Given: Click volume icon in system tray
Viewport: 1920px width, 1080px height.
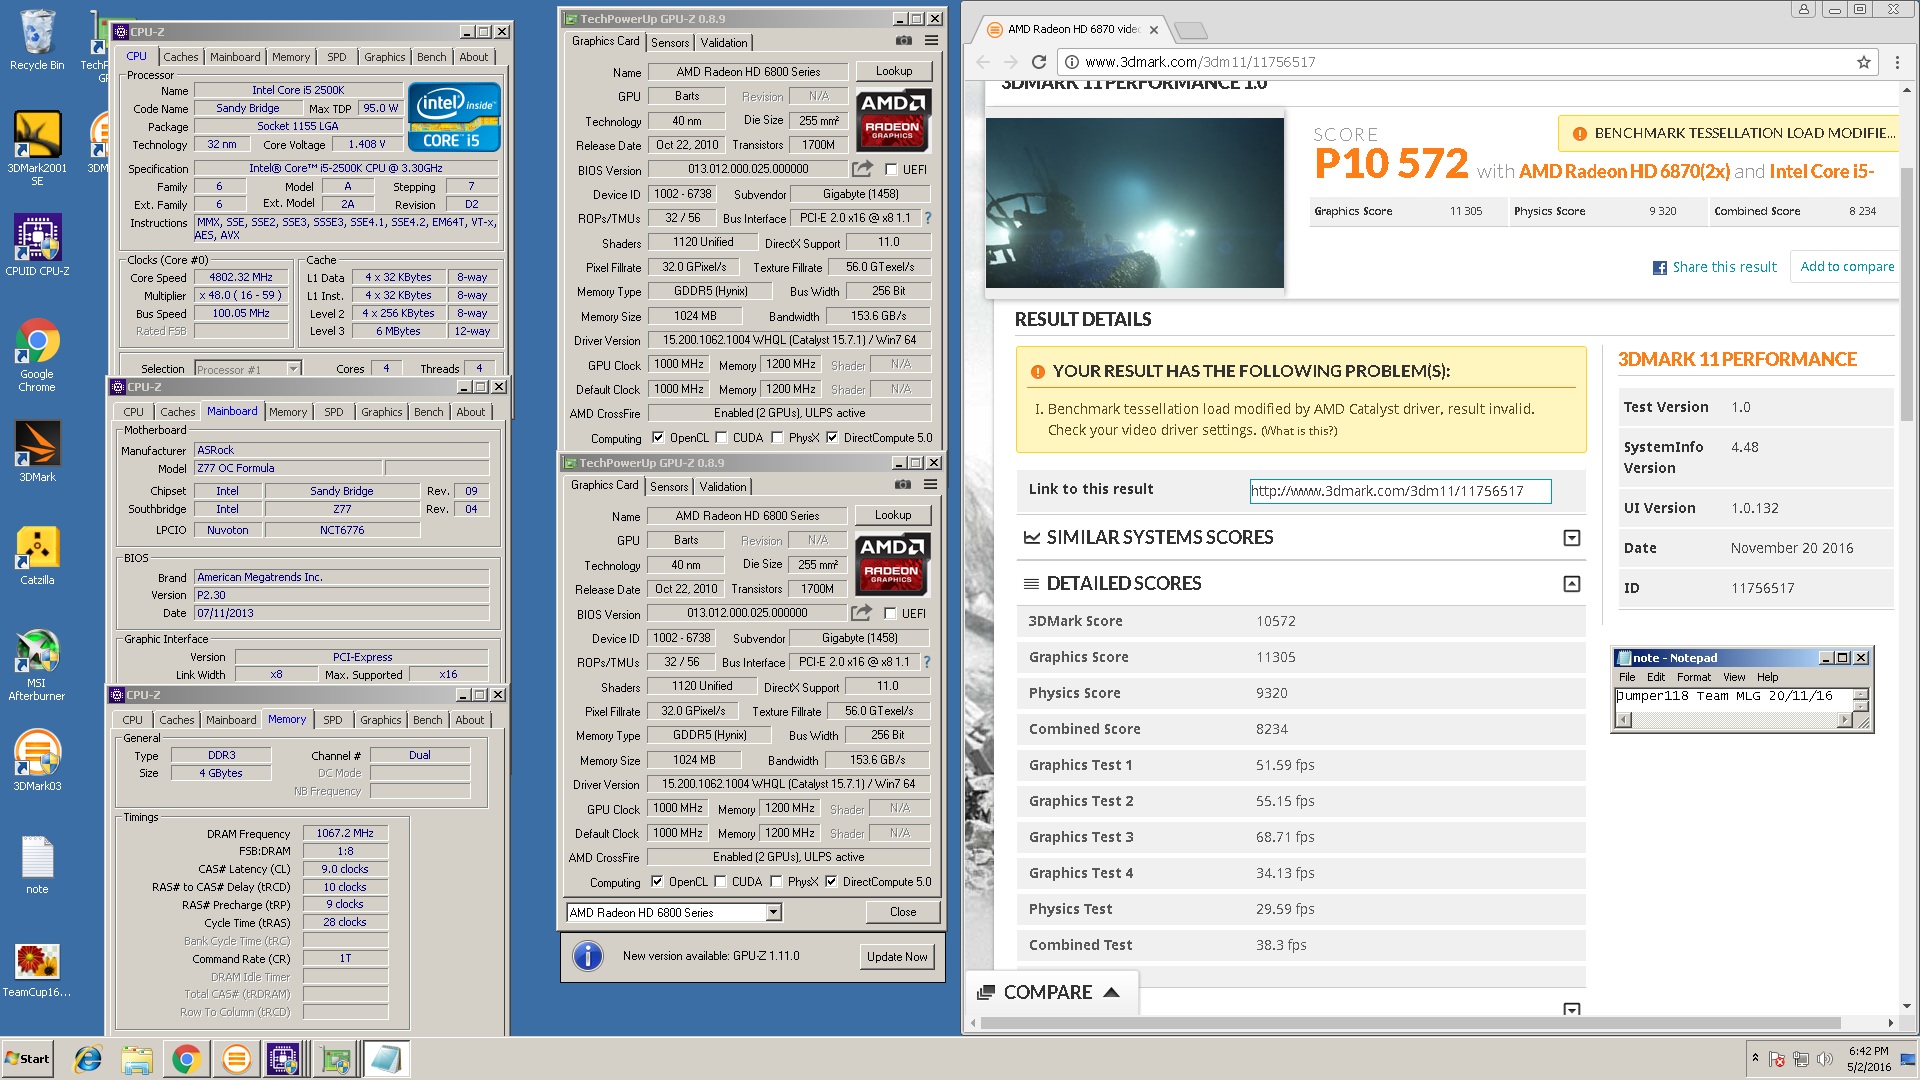Looking at the screenshot, I should (1824, 1059).
